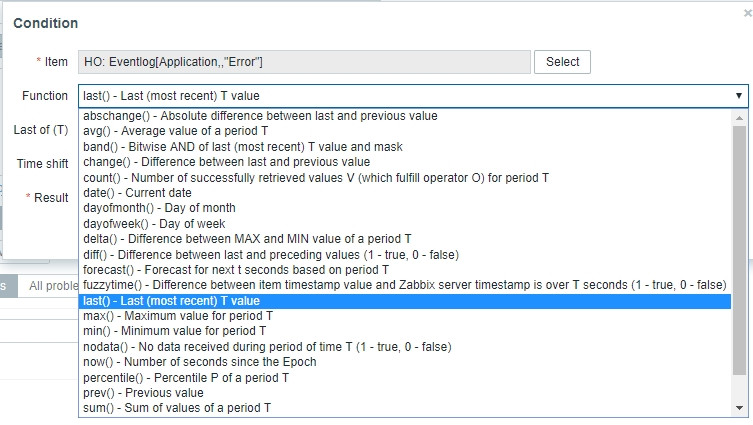Click the Item field with Eventlog key

click(x=304, y=62)
